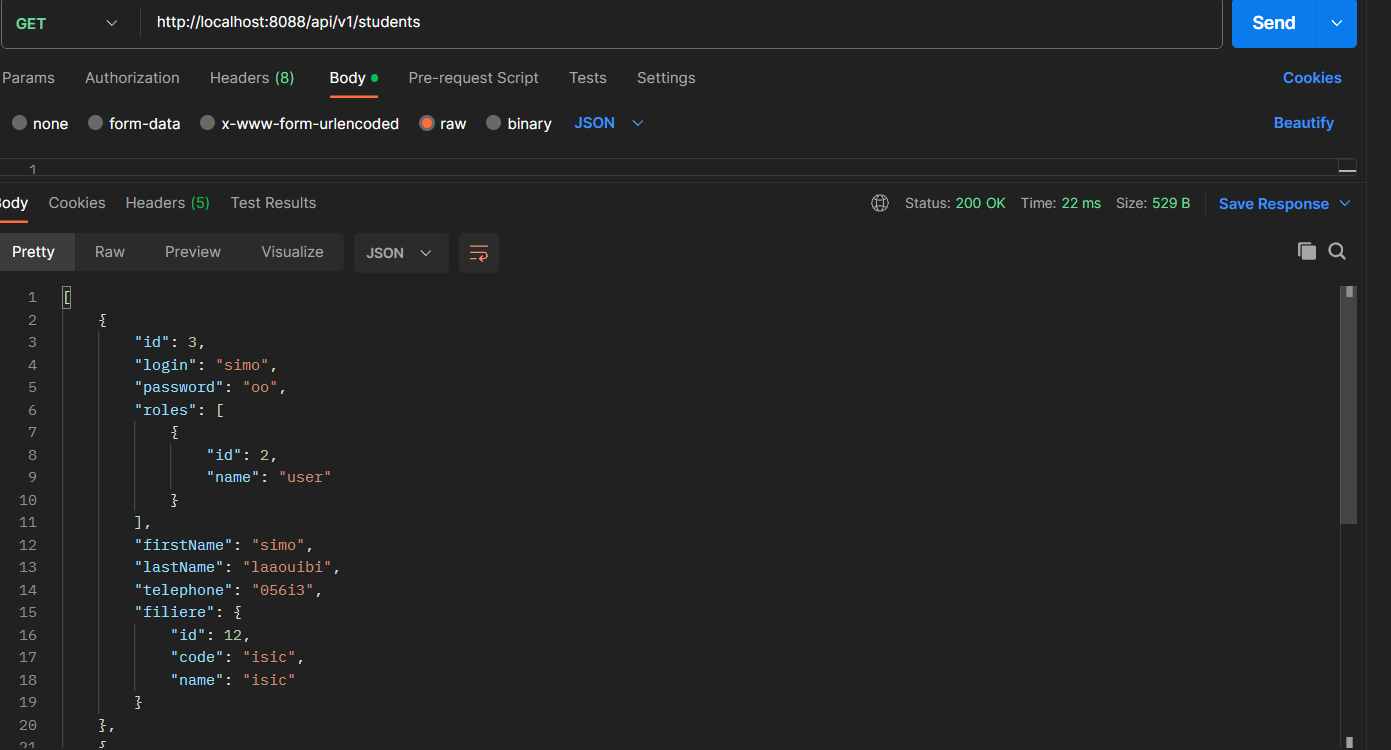Click the Send button

tap(1272, 22)
